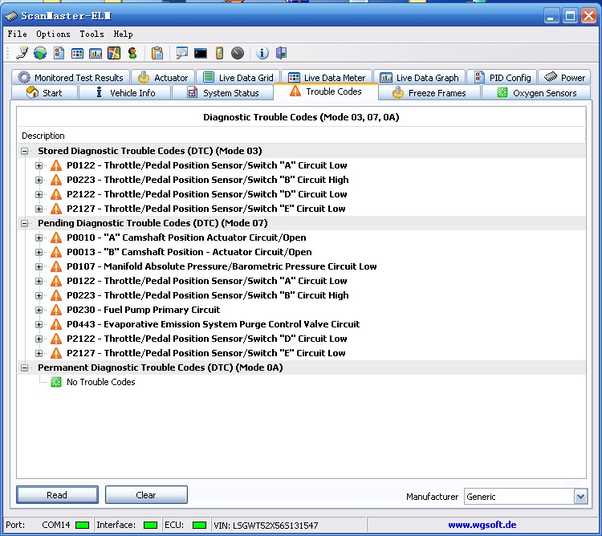
Task: Click the Clear button
Action: point(146,495)
